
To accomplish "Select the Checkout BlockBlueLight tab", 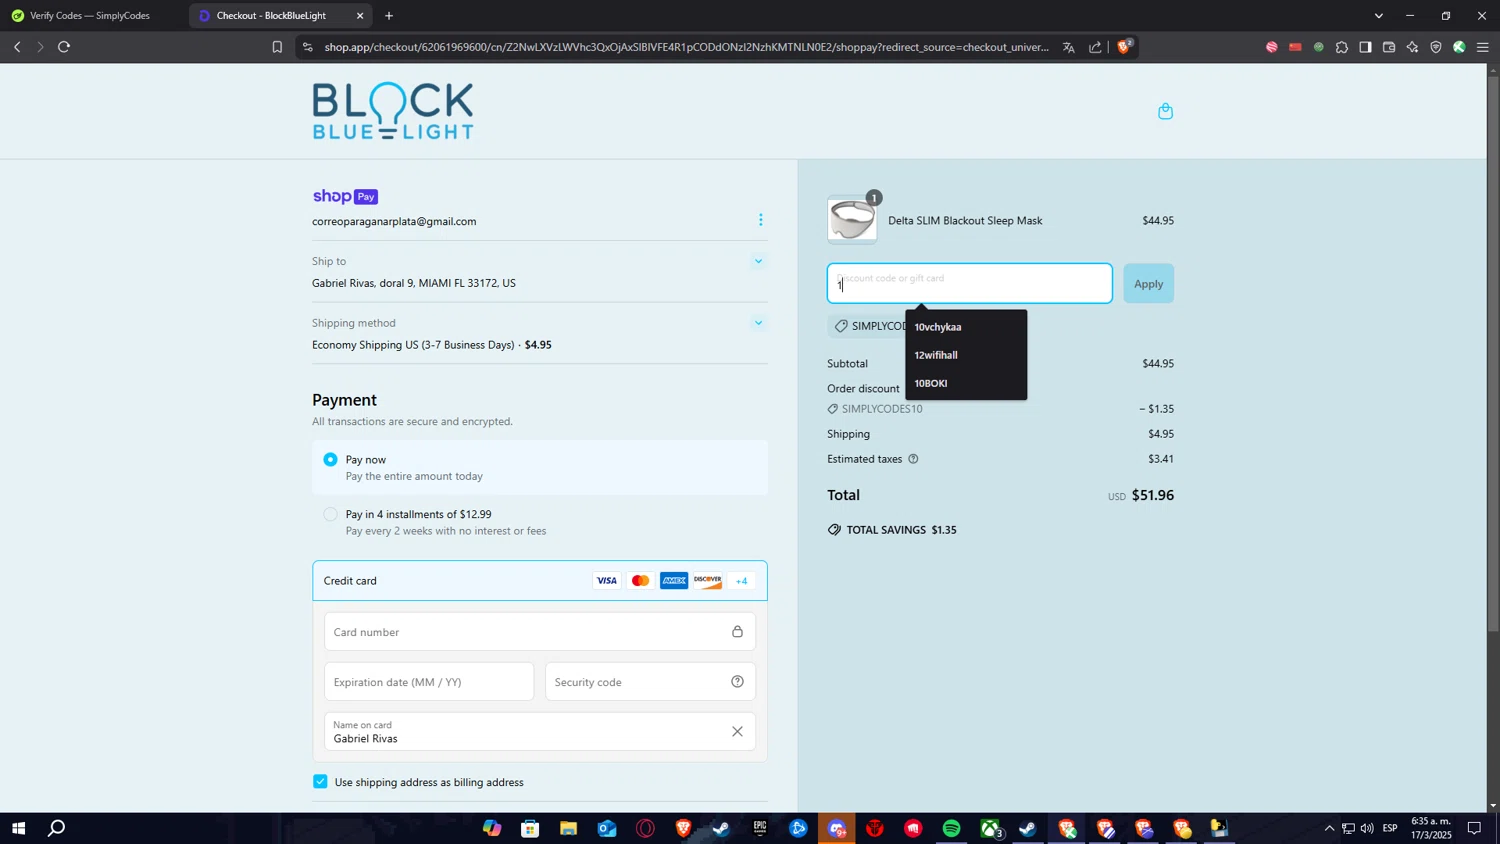I will pyautogui.click(x=272, y=16).
